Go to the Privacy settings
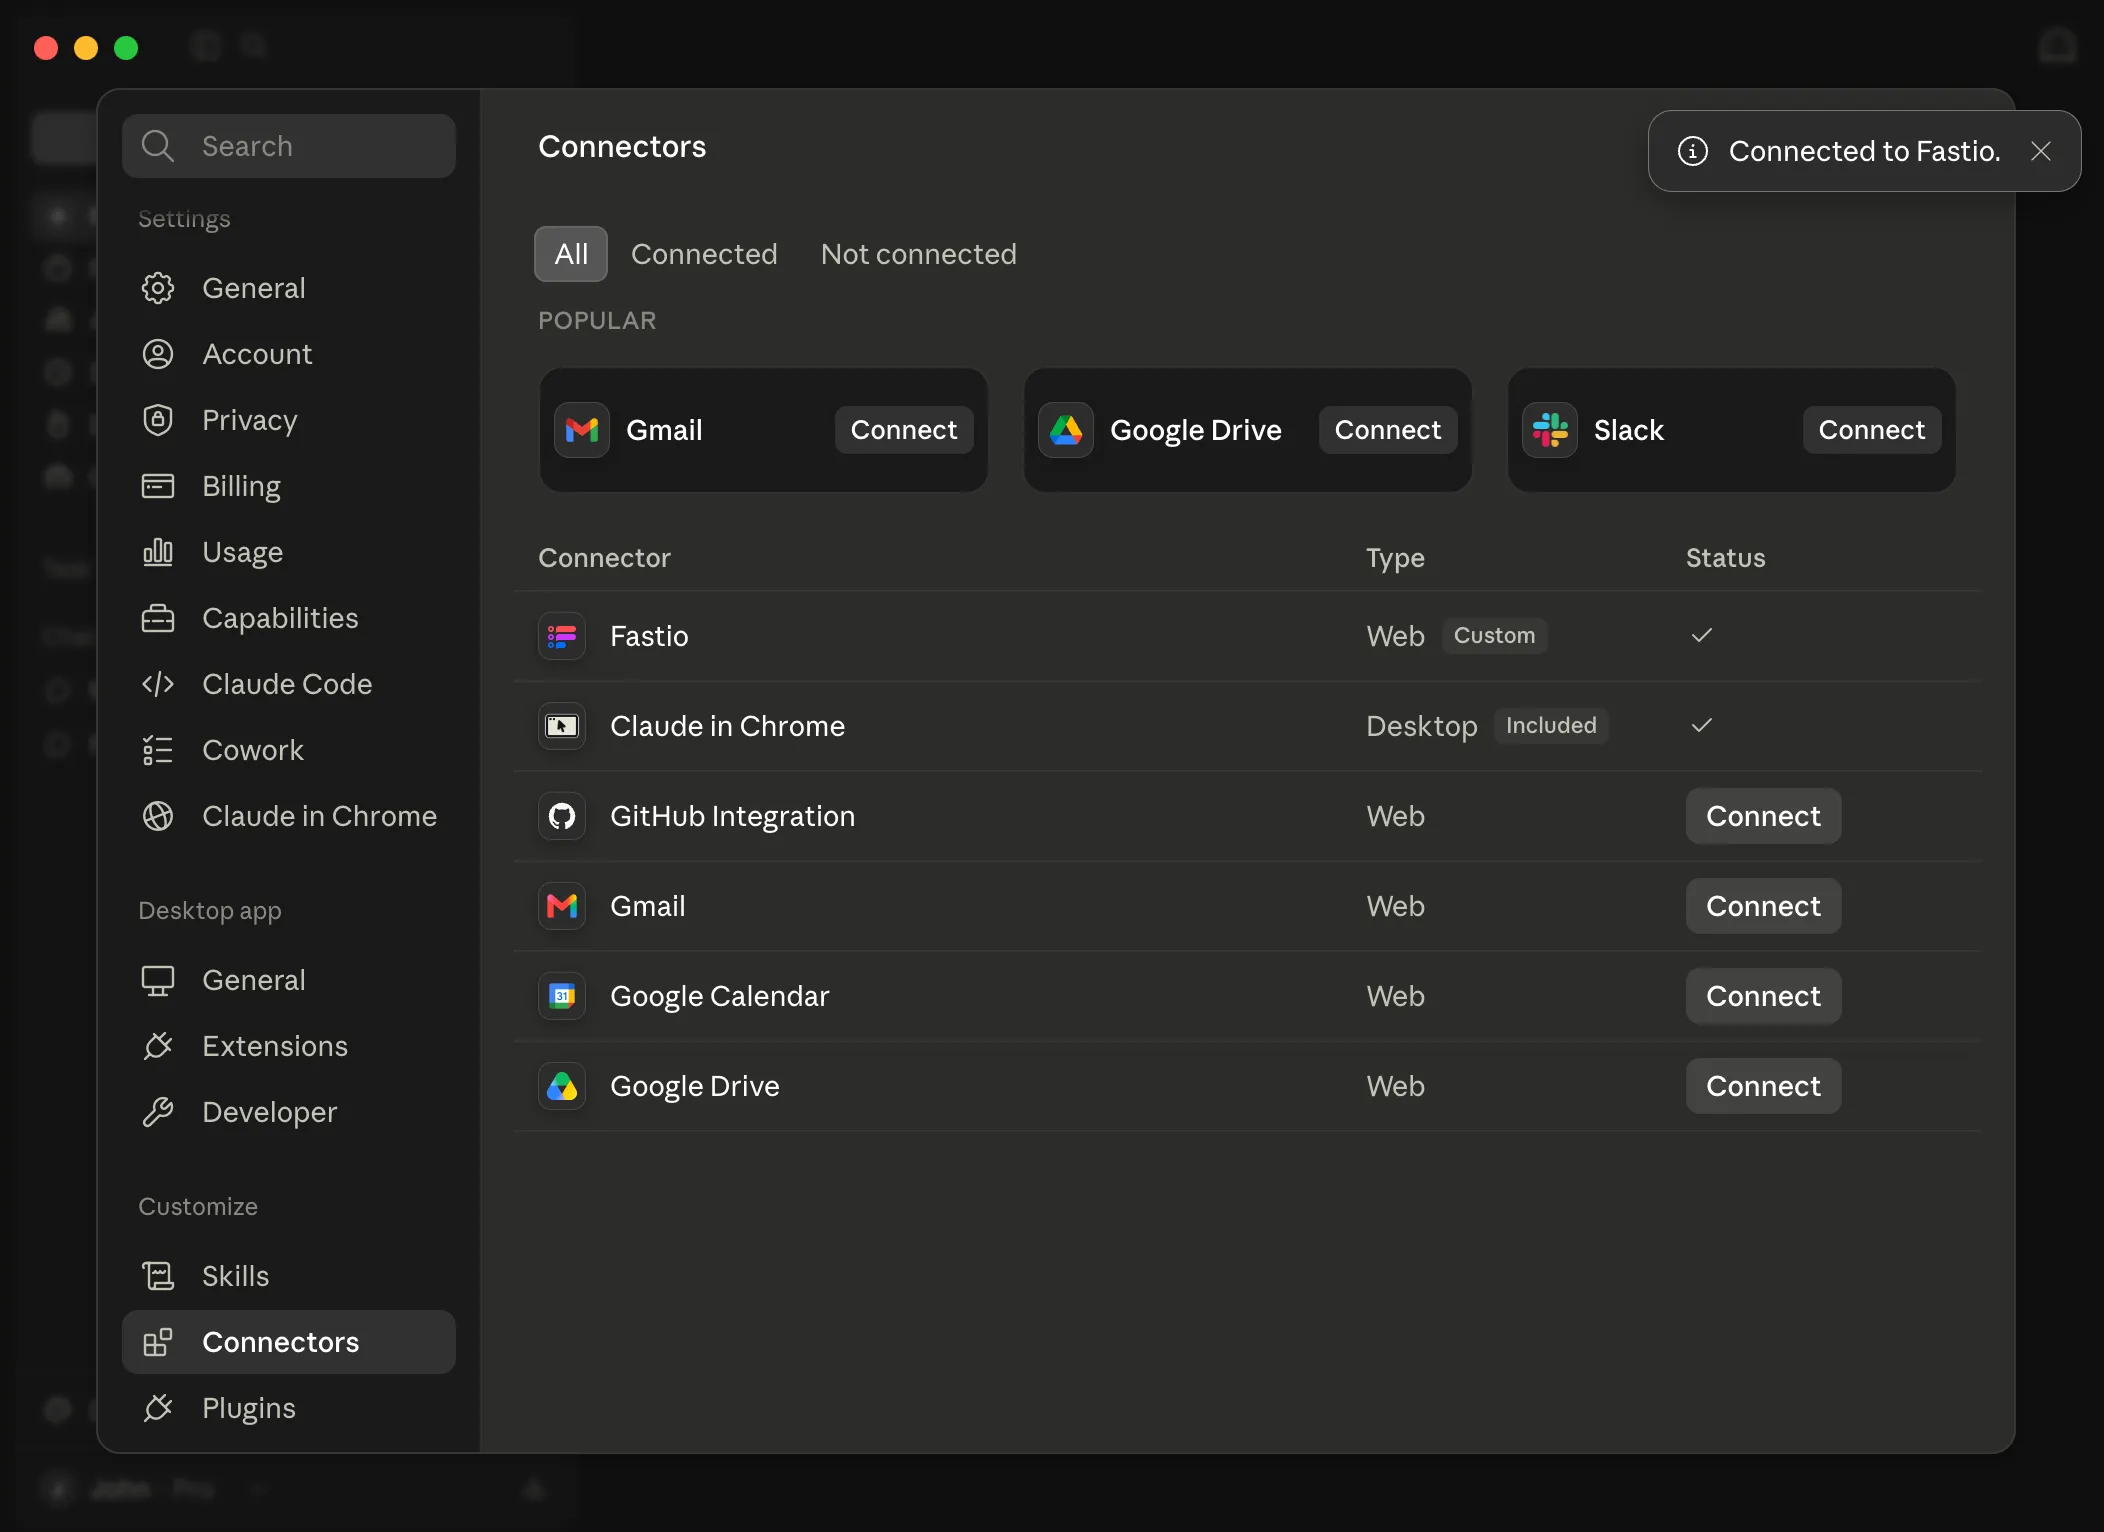This screenshot has width=2104, height=1532. (288, 420)
